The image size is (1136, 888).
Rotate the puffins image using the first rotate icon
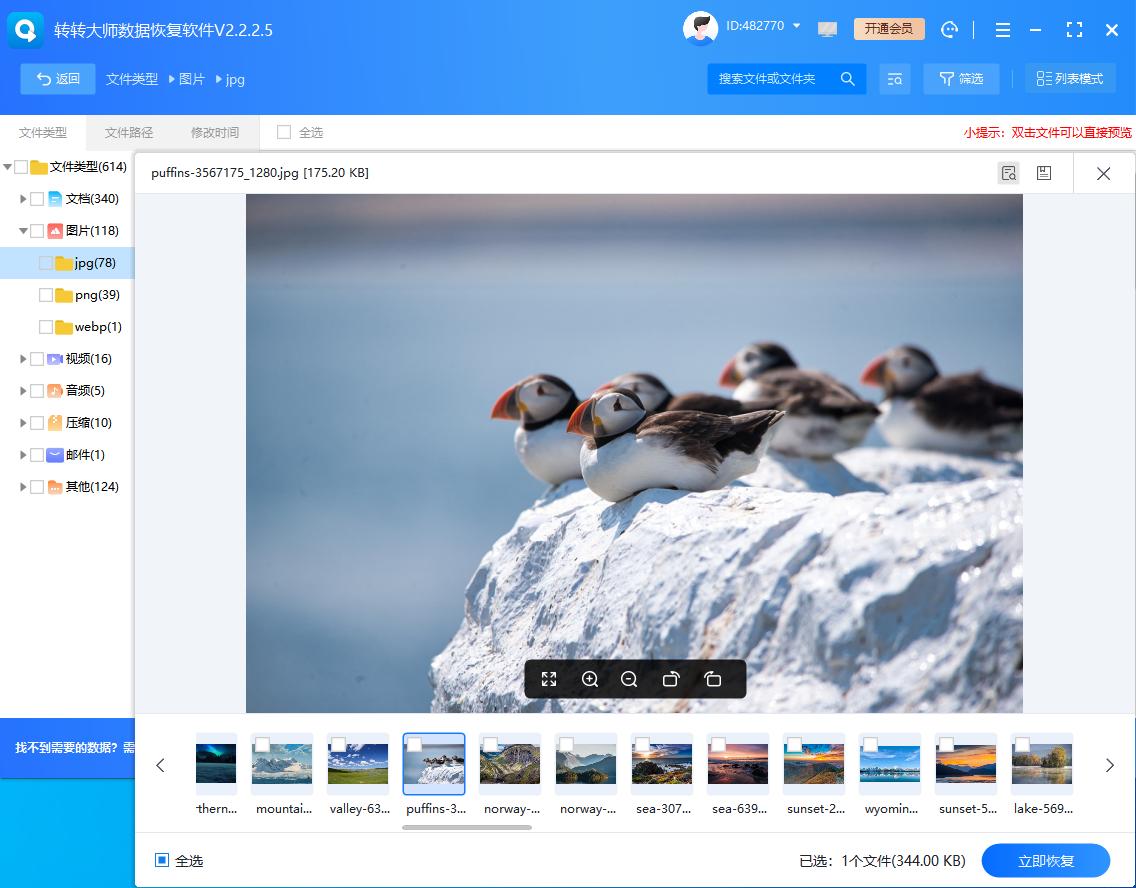[x=671, y=680]
